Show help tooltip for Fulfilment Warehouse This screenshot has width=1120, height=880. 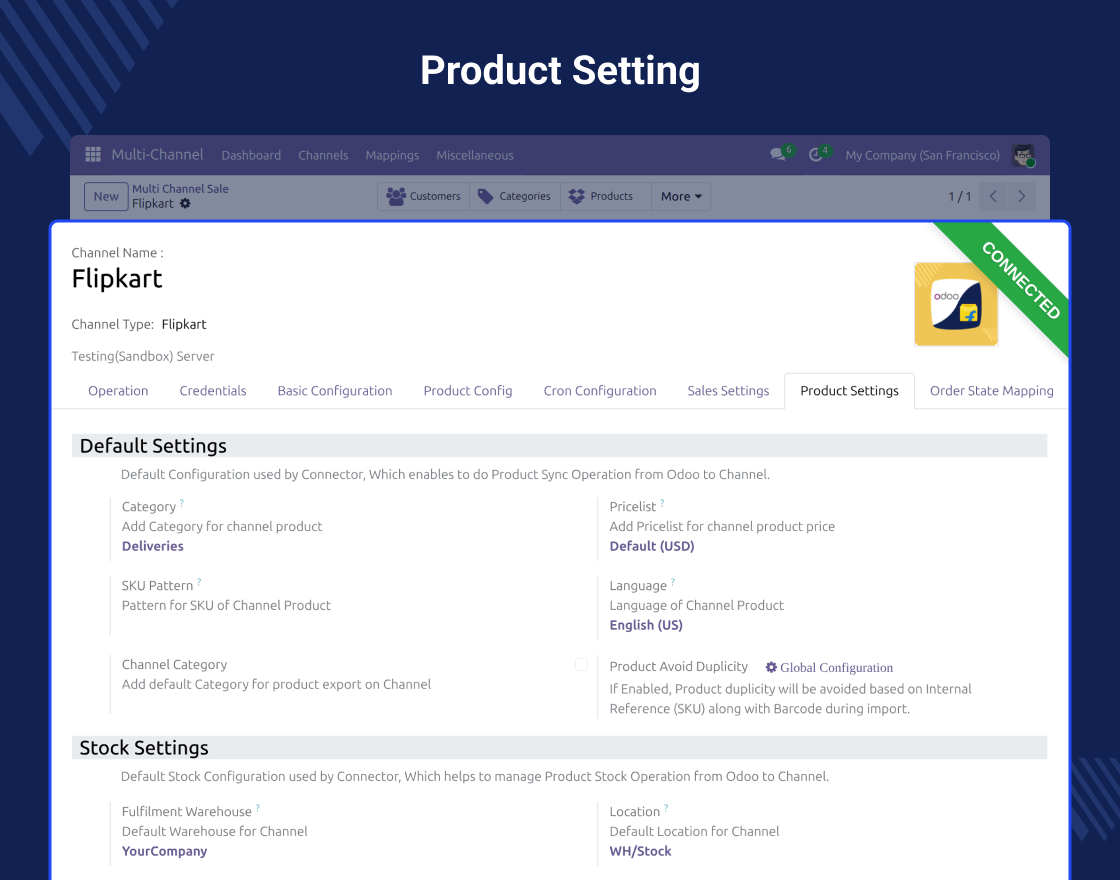click(x=258, y=808)
